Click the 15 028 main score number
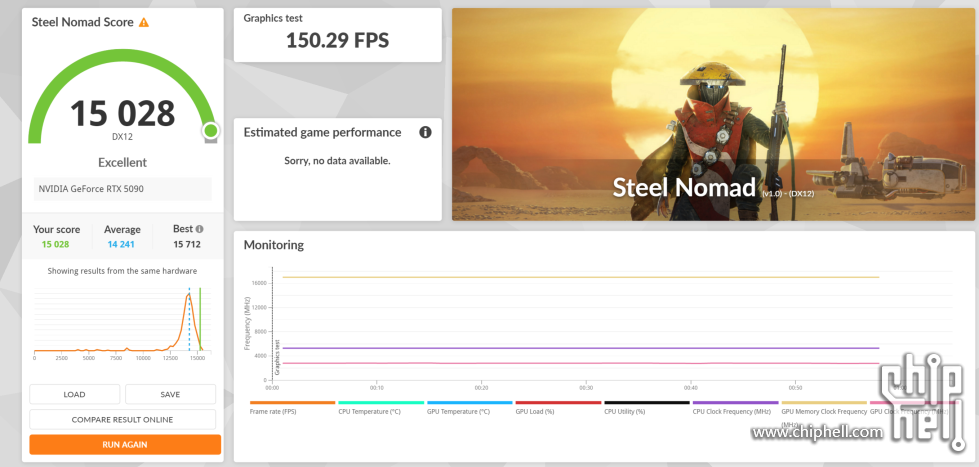 [122, 113]
